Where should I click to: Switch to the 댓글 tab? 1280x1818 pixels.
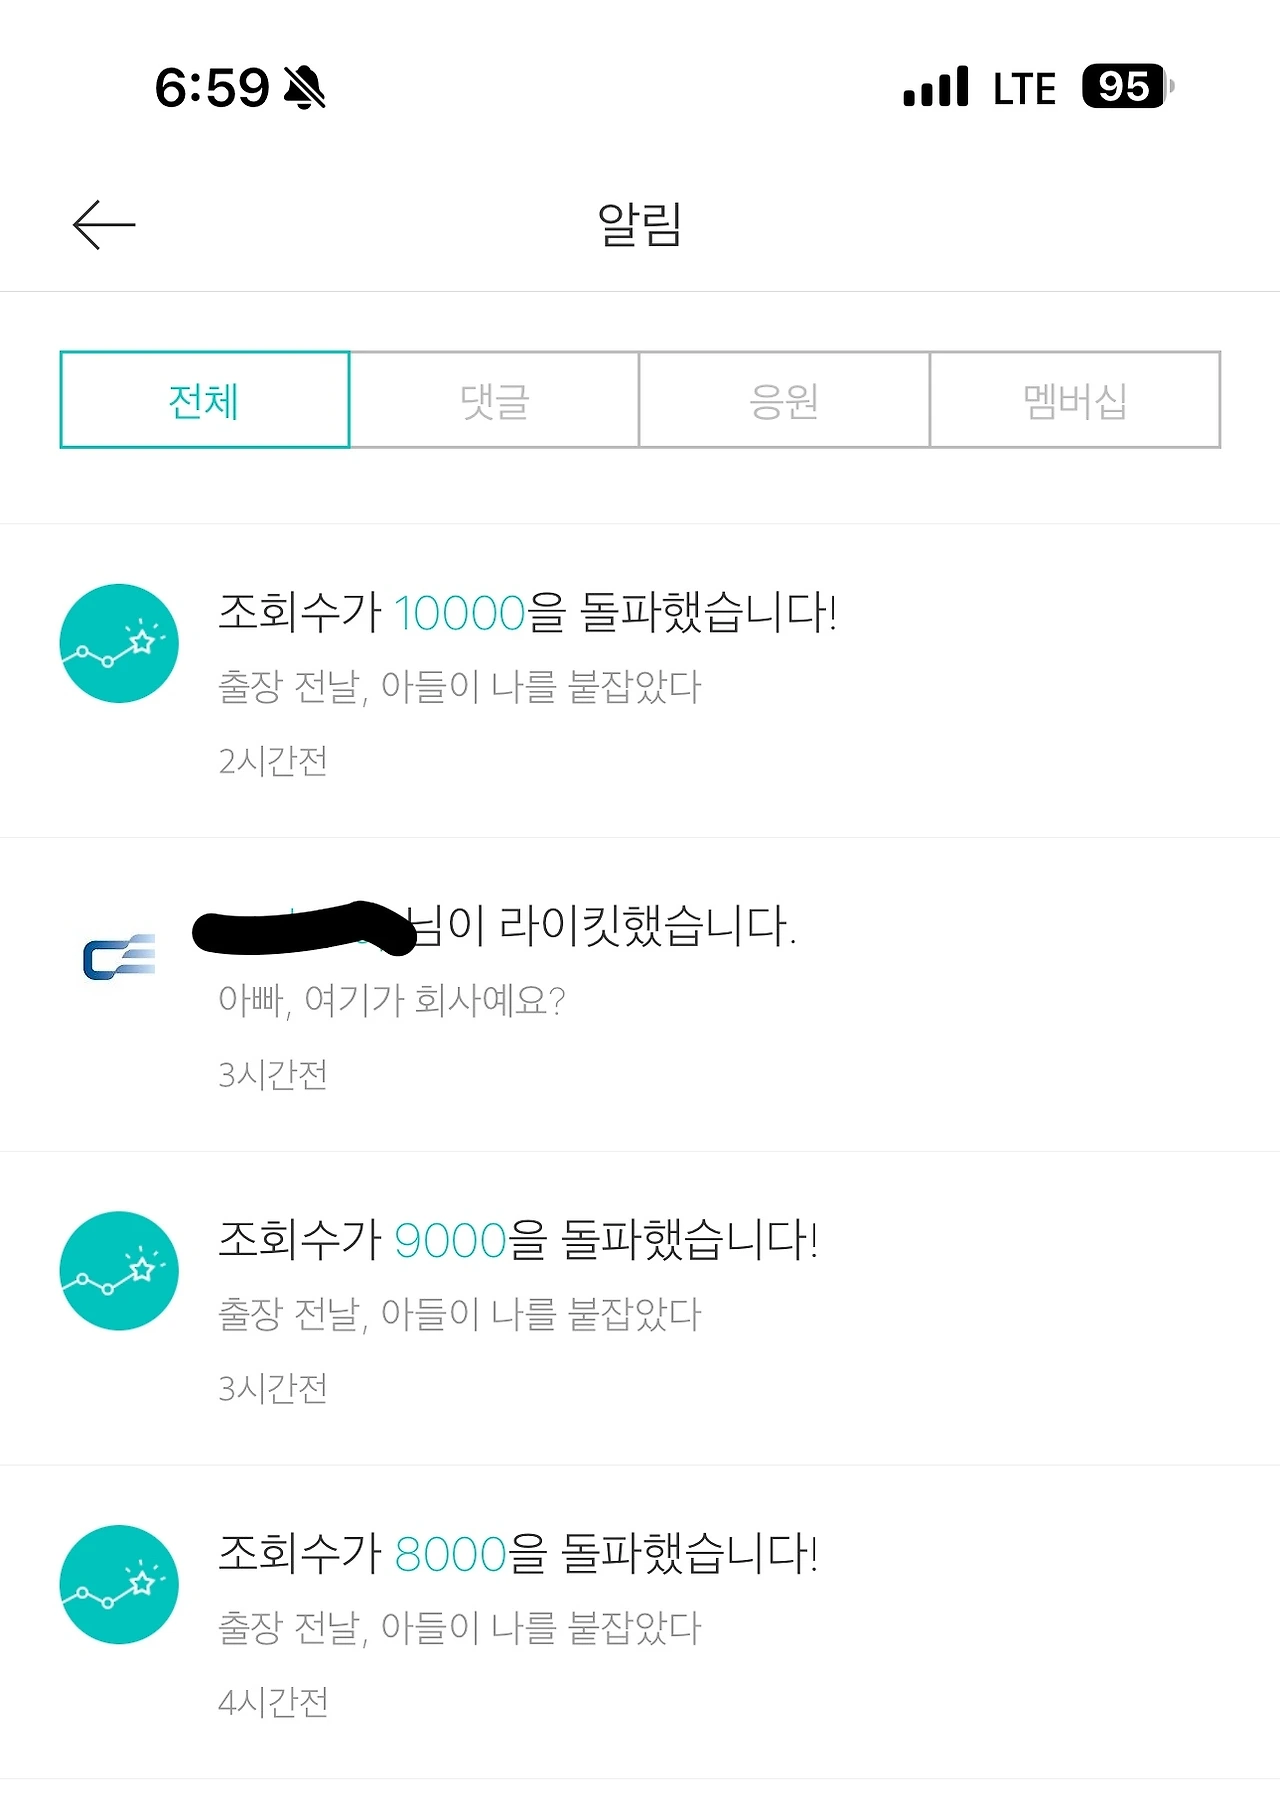[495, 400]
